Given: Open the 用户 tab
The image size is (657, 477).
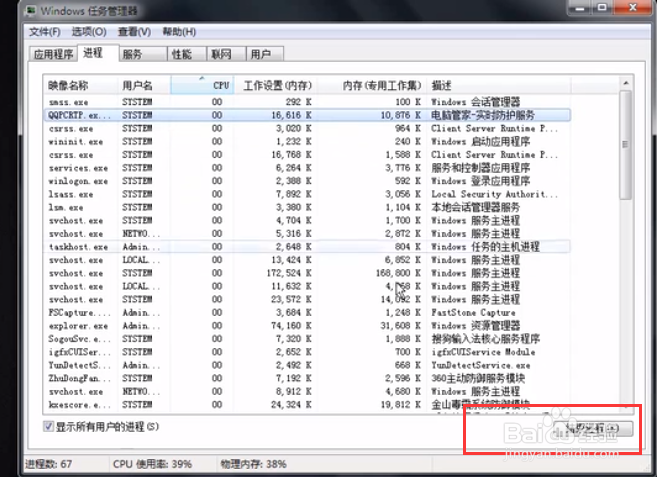Looking at the screenshot, I should coord(265,54).
